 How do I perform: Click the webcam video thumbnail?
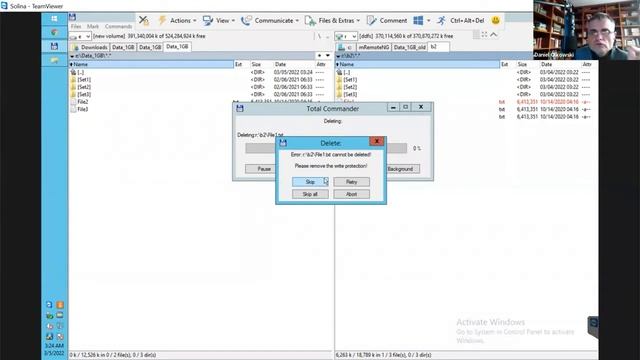pos(586,30)
